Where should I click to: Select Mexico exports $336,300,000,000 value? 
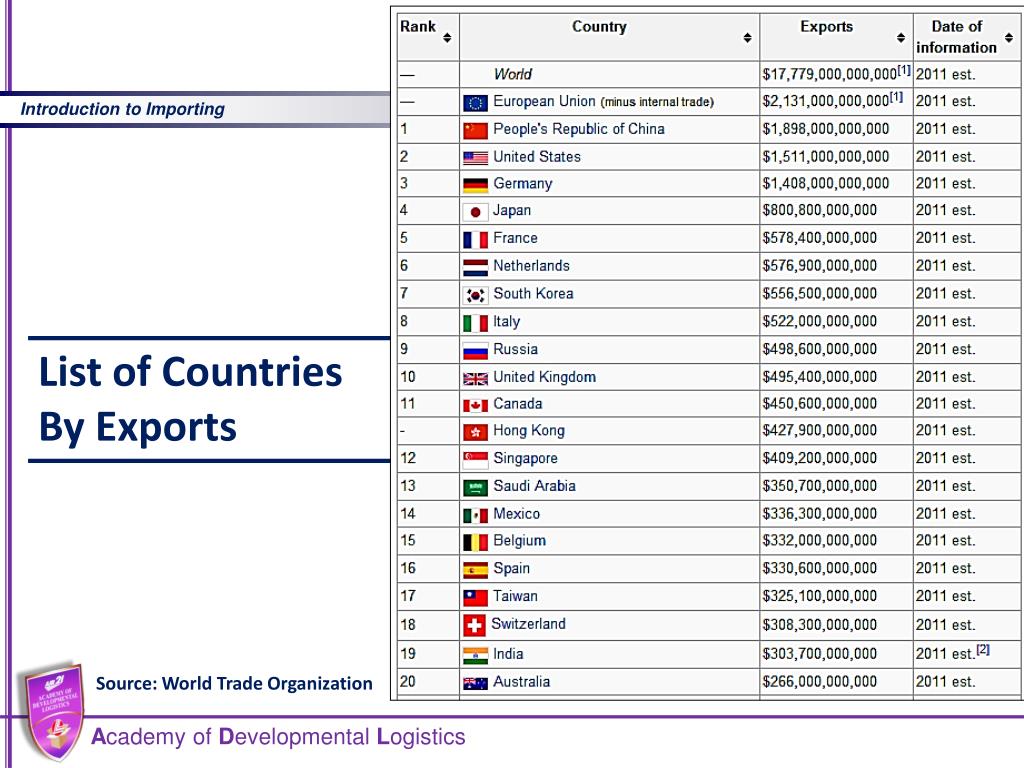point(820,514)
